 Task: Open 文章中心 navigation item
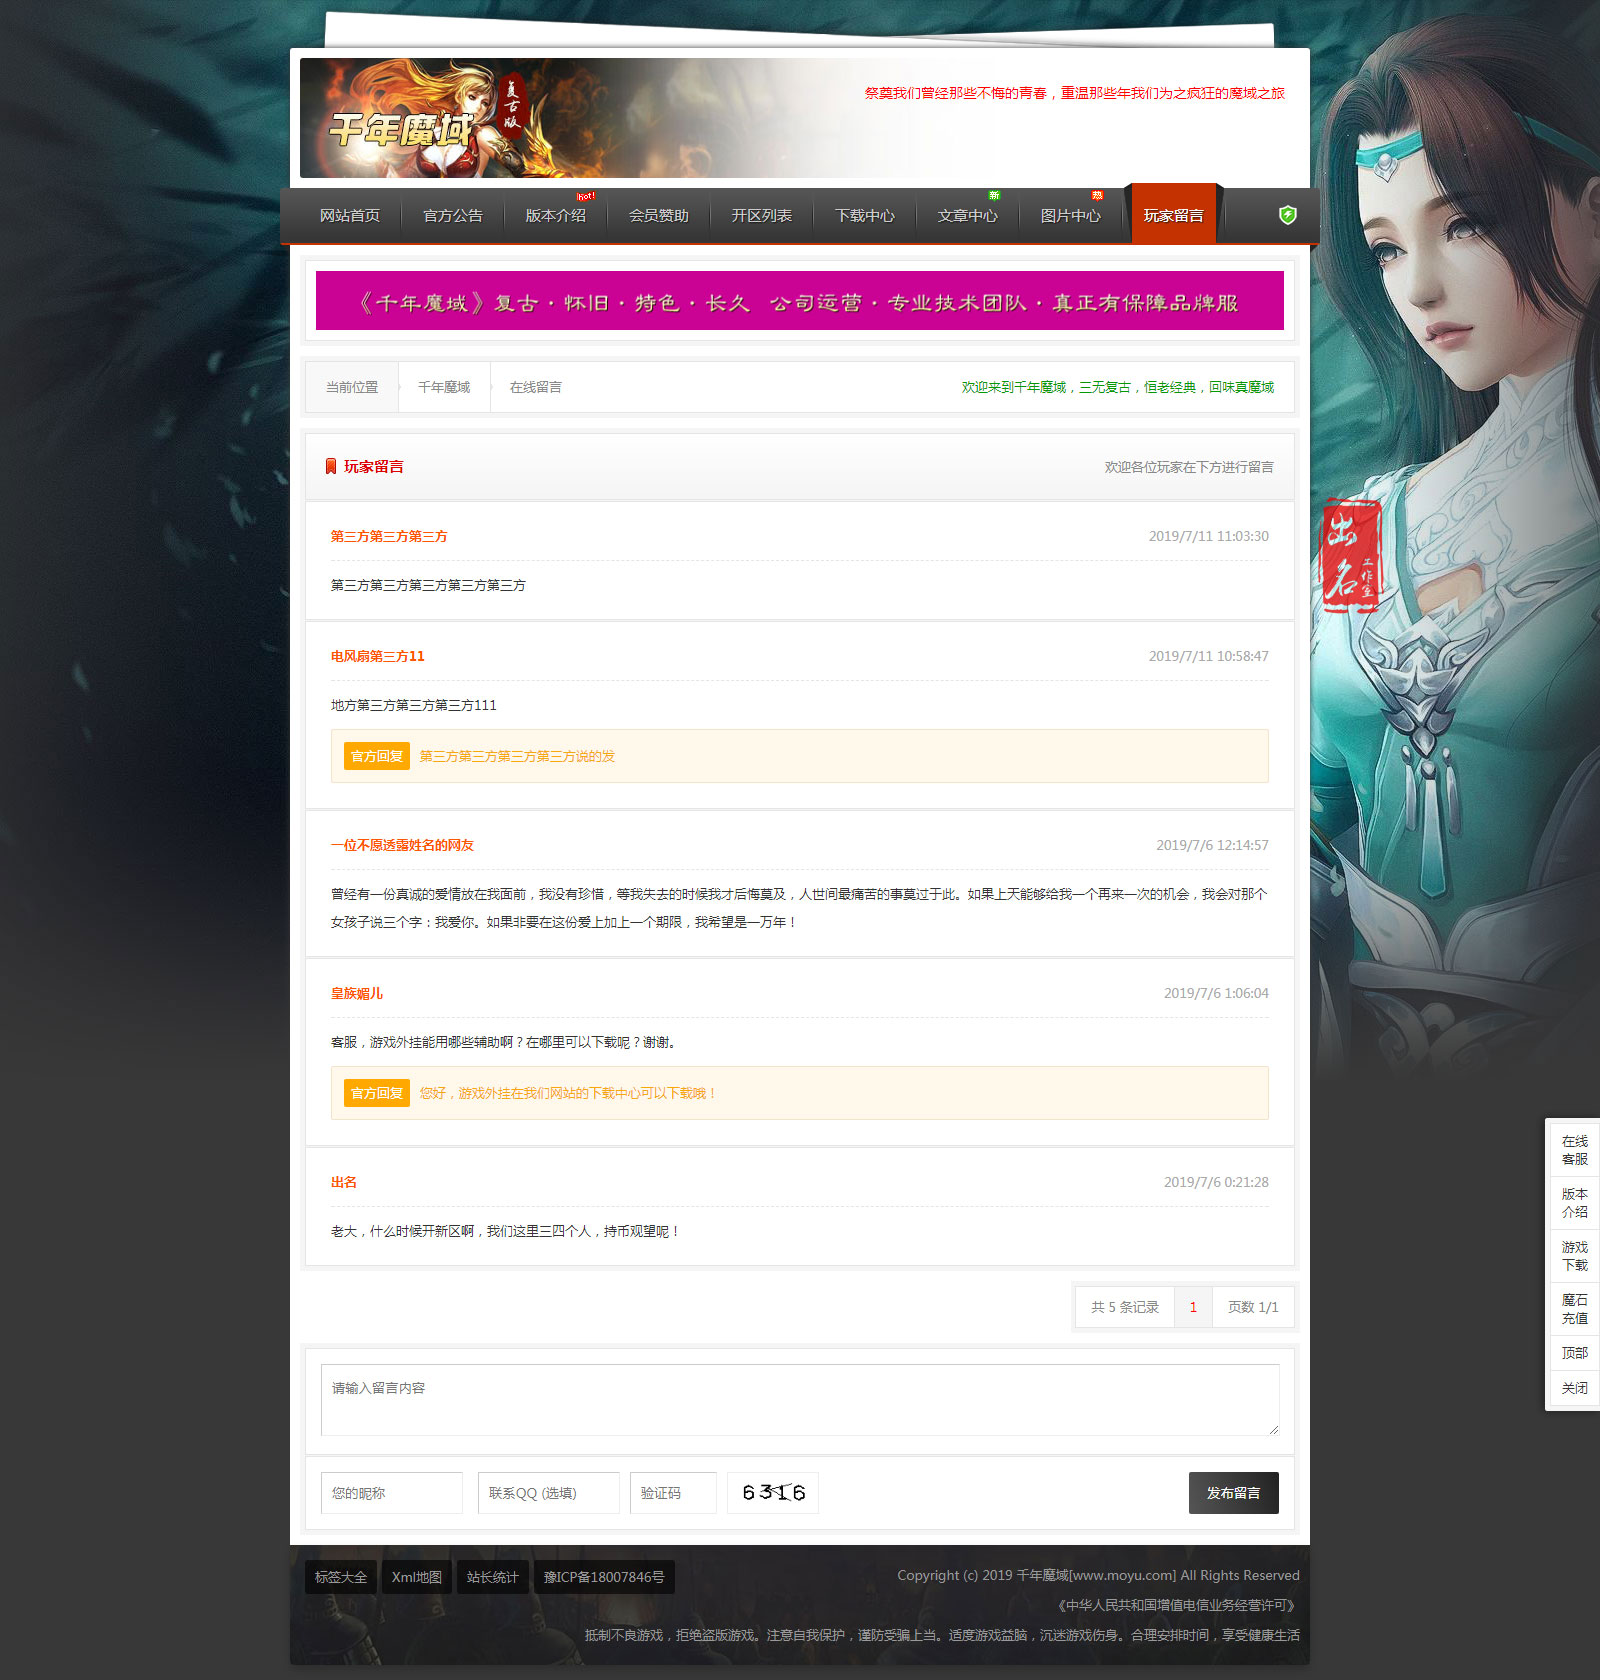[968, 216]
